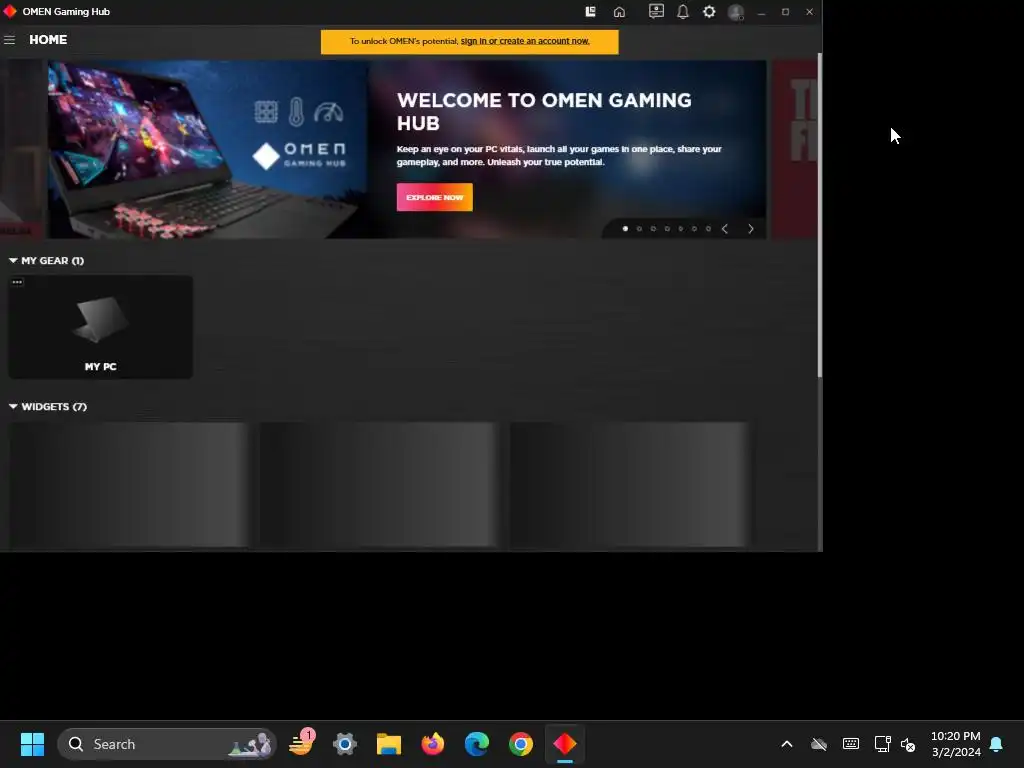Viewport: 1024px width, 768px height.
Task: Open Windows notification bell in tray
Action: pos(996,744)
